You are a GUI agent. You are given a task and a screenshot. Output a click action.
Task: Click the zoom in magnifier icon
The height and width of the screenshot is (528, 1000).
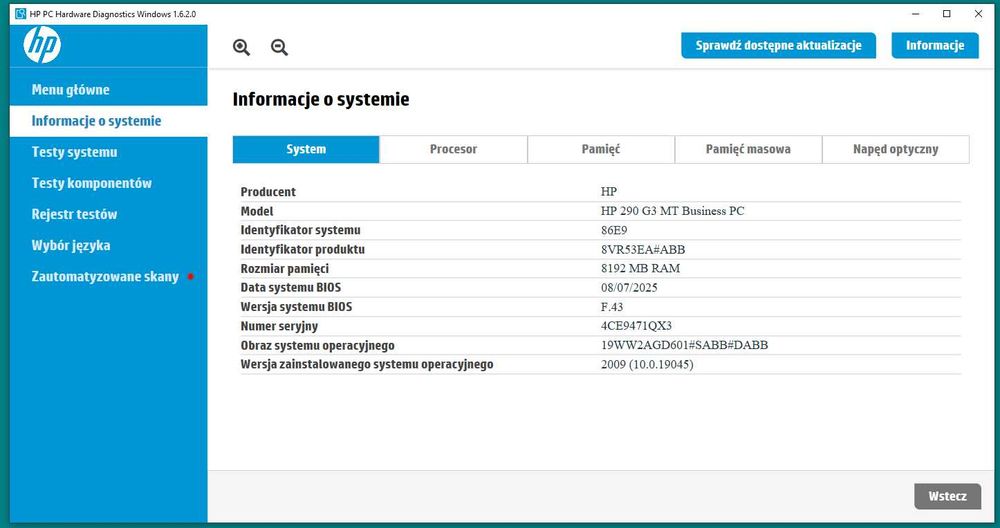coord(241,47)
